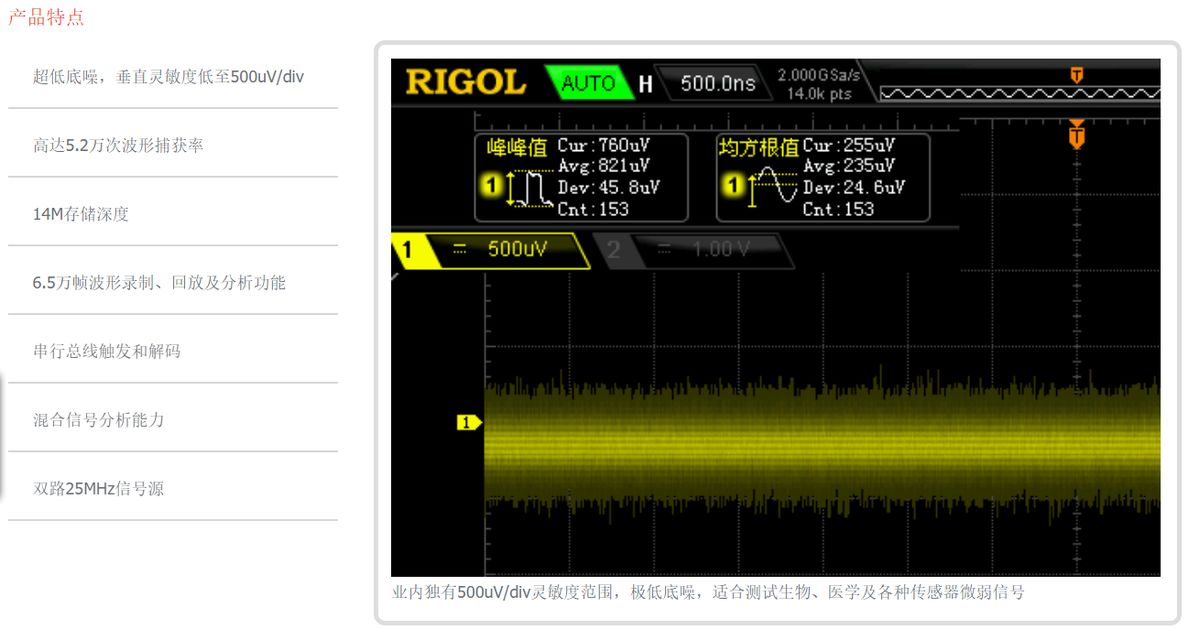1200x629 pixels.
Task: Click the RIGOL logo on the oscilloscope screen
Action: (x=465, y=82)
